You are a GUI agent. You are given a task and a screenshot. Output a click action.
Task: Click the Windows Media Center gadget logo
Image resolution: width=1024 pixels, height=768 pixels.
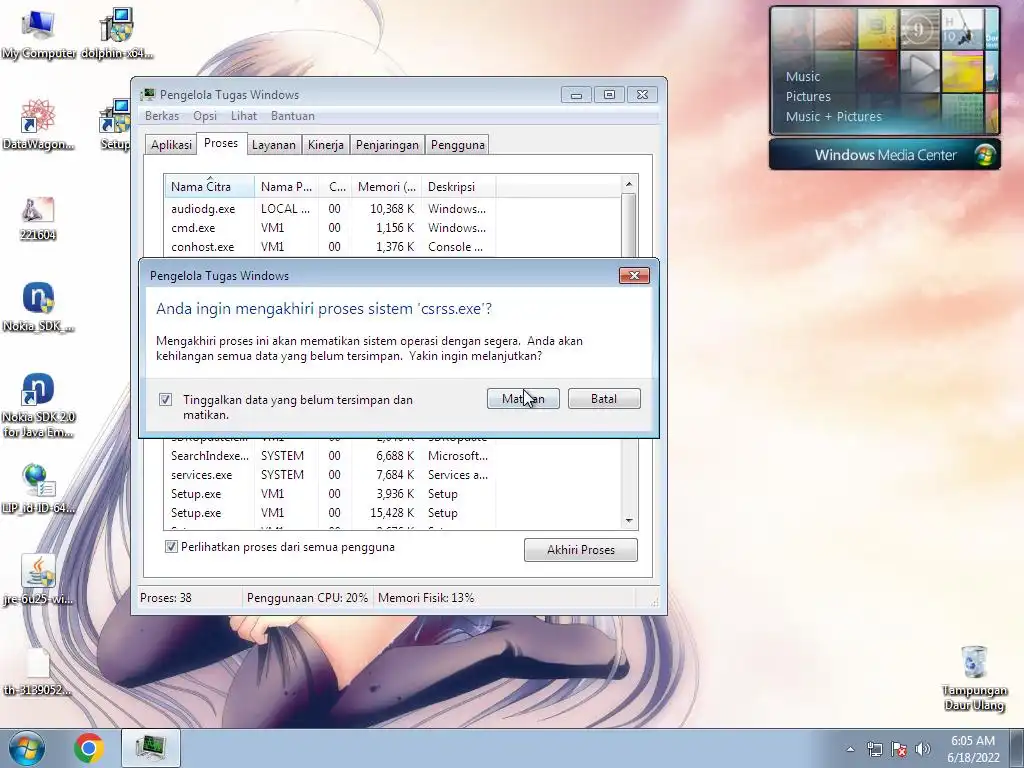click(984, 155)
